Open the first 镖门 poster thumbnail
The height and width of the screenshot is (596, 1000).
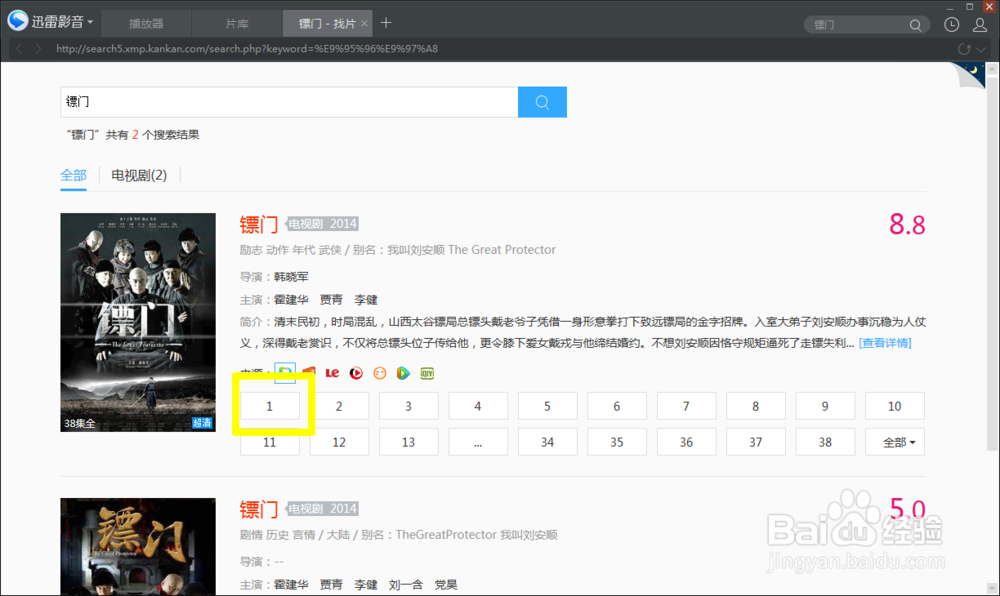138,323
